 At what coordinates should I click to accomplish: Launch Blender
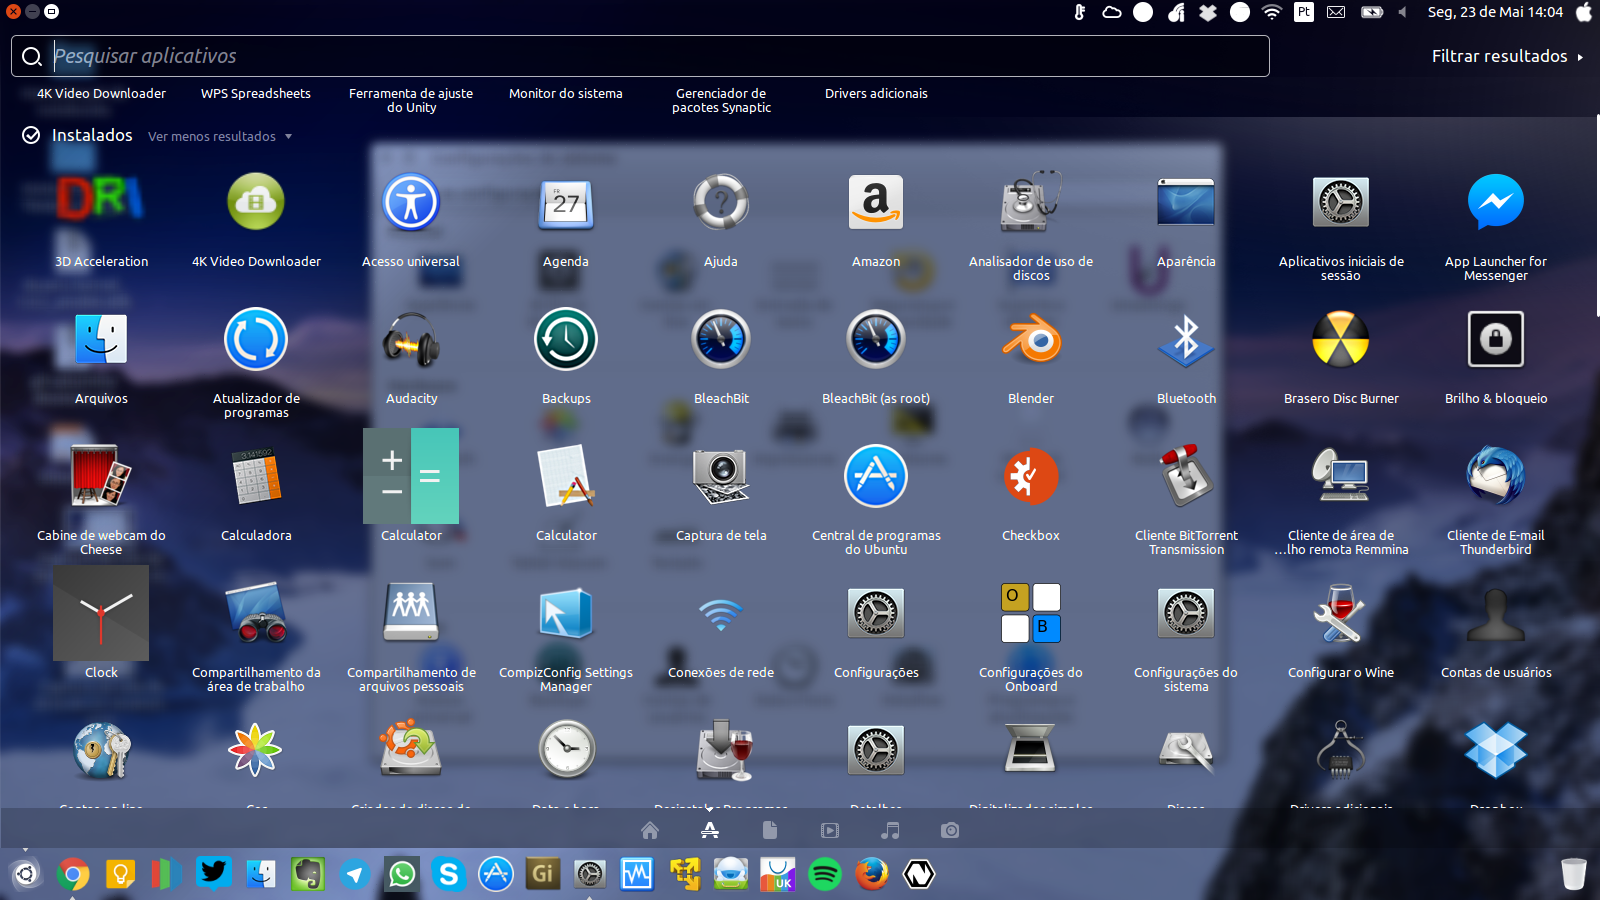click(x=1031, y=339)
